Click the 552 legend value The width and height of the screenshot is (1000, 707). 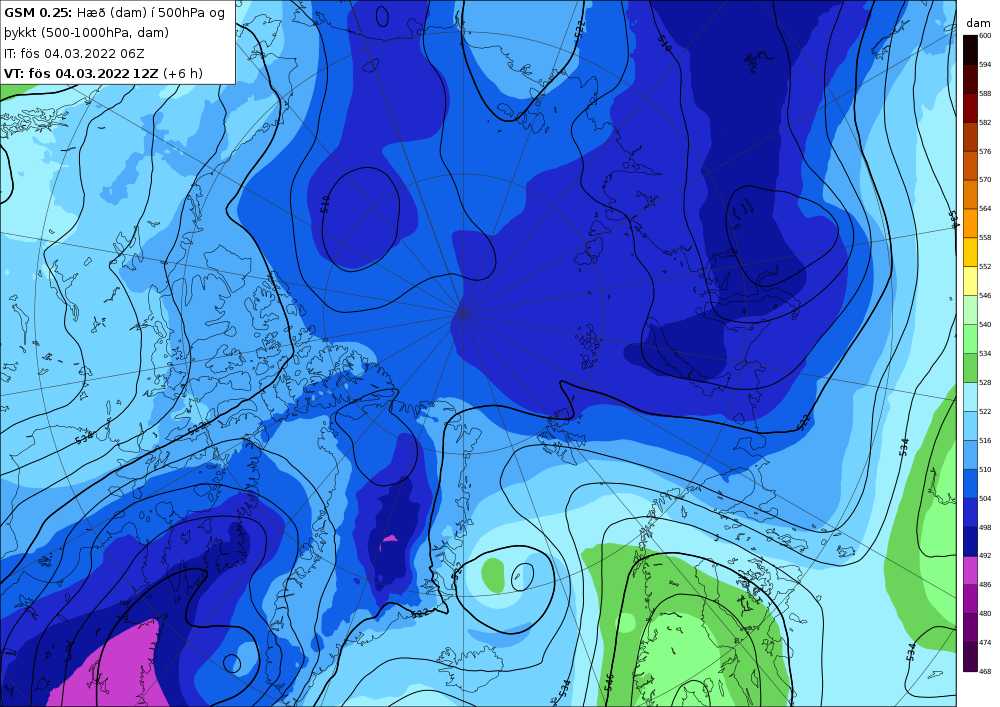pos(985,266)
